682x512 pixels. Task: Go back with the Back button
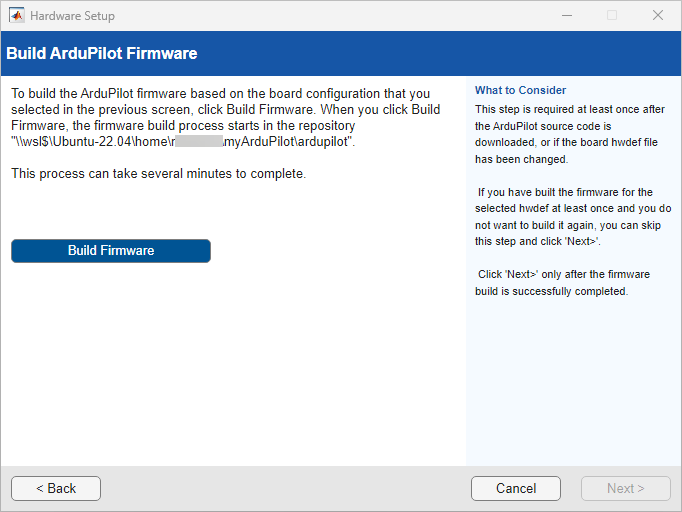[56, 488]
